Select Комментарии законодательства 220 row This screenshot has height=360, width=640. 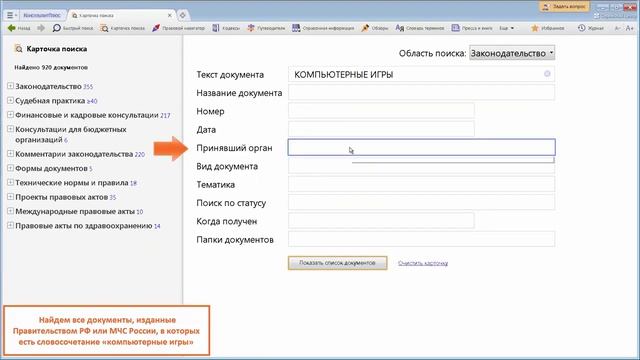(x=80, y=154)
